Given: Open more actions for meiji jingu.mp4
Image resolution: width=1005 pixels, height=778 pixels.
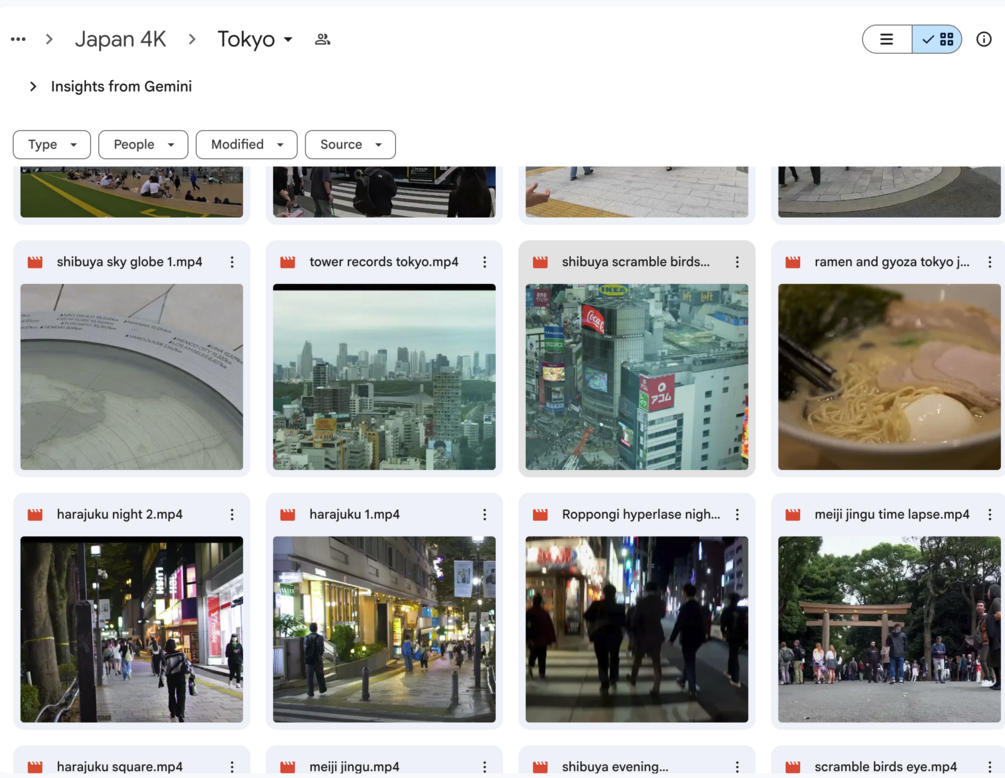Looking at the screenshot, I should tap(485, 767).
